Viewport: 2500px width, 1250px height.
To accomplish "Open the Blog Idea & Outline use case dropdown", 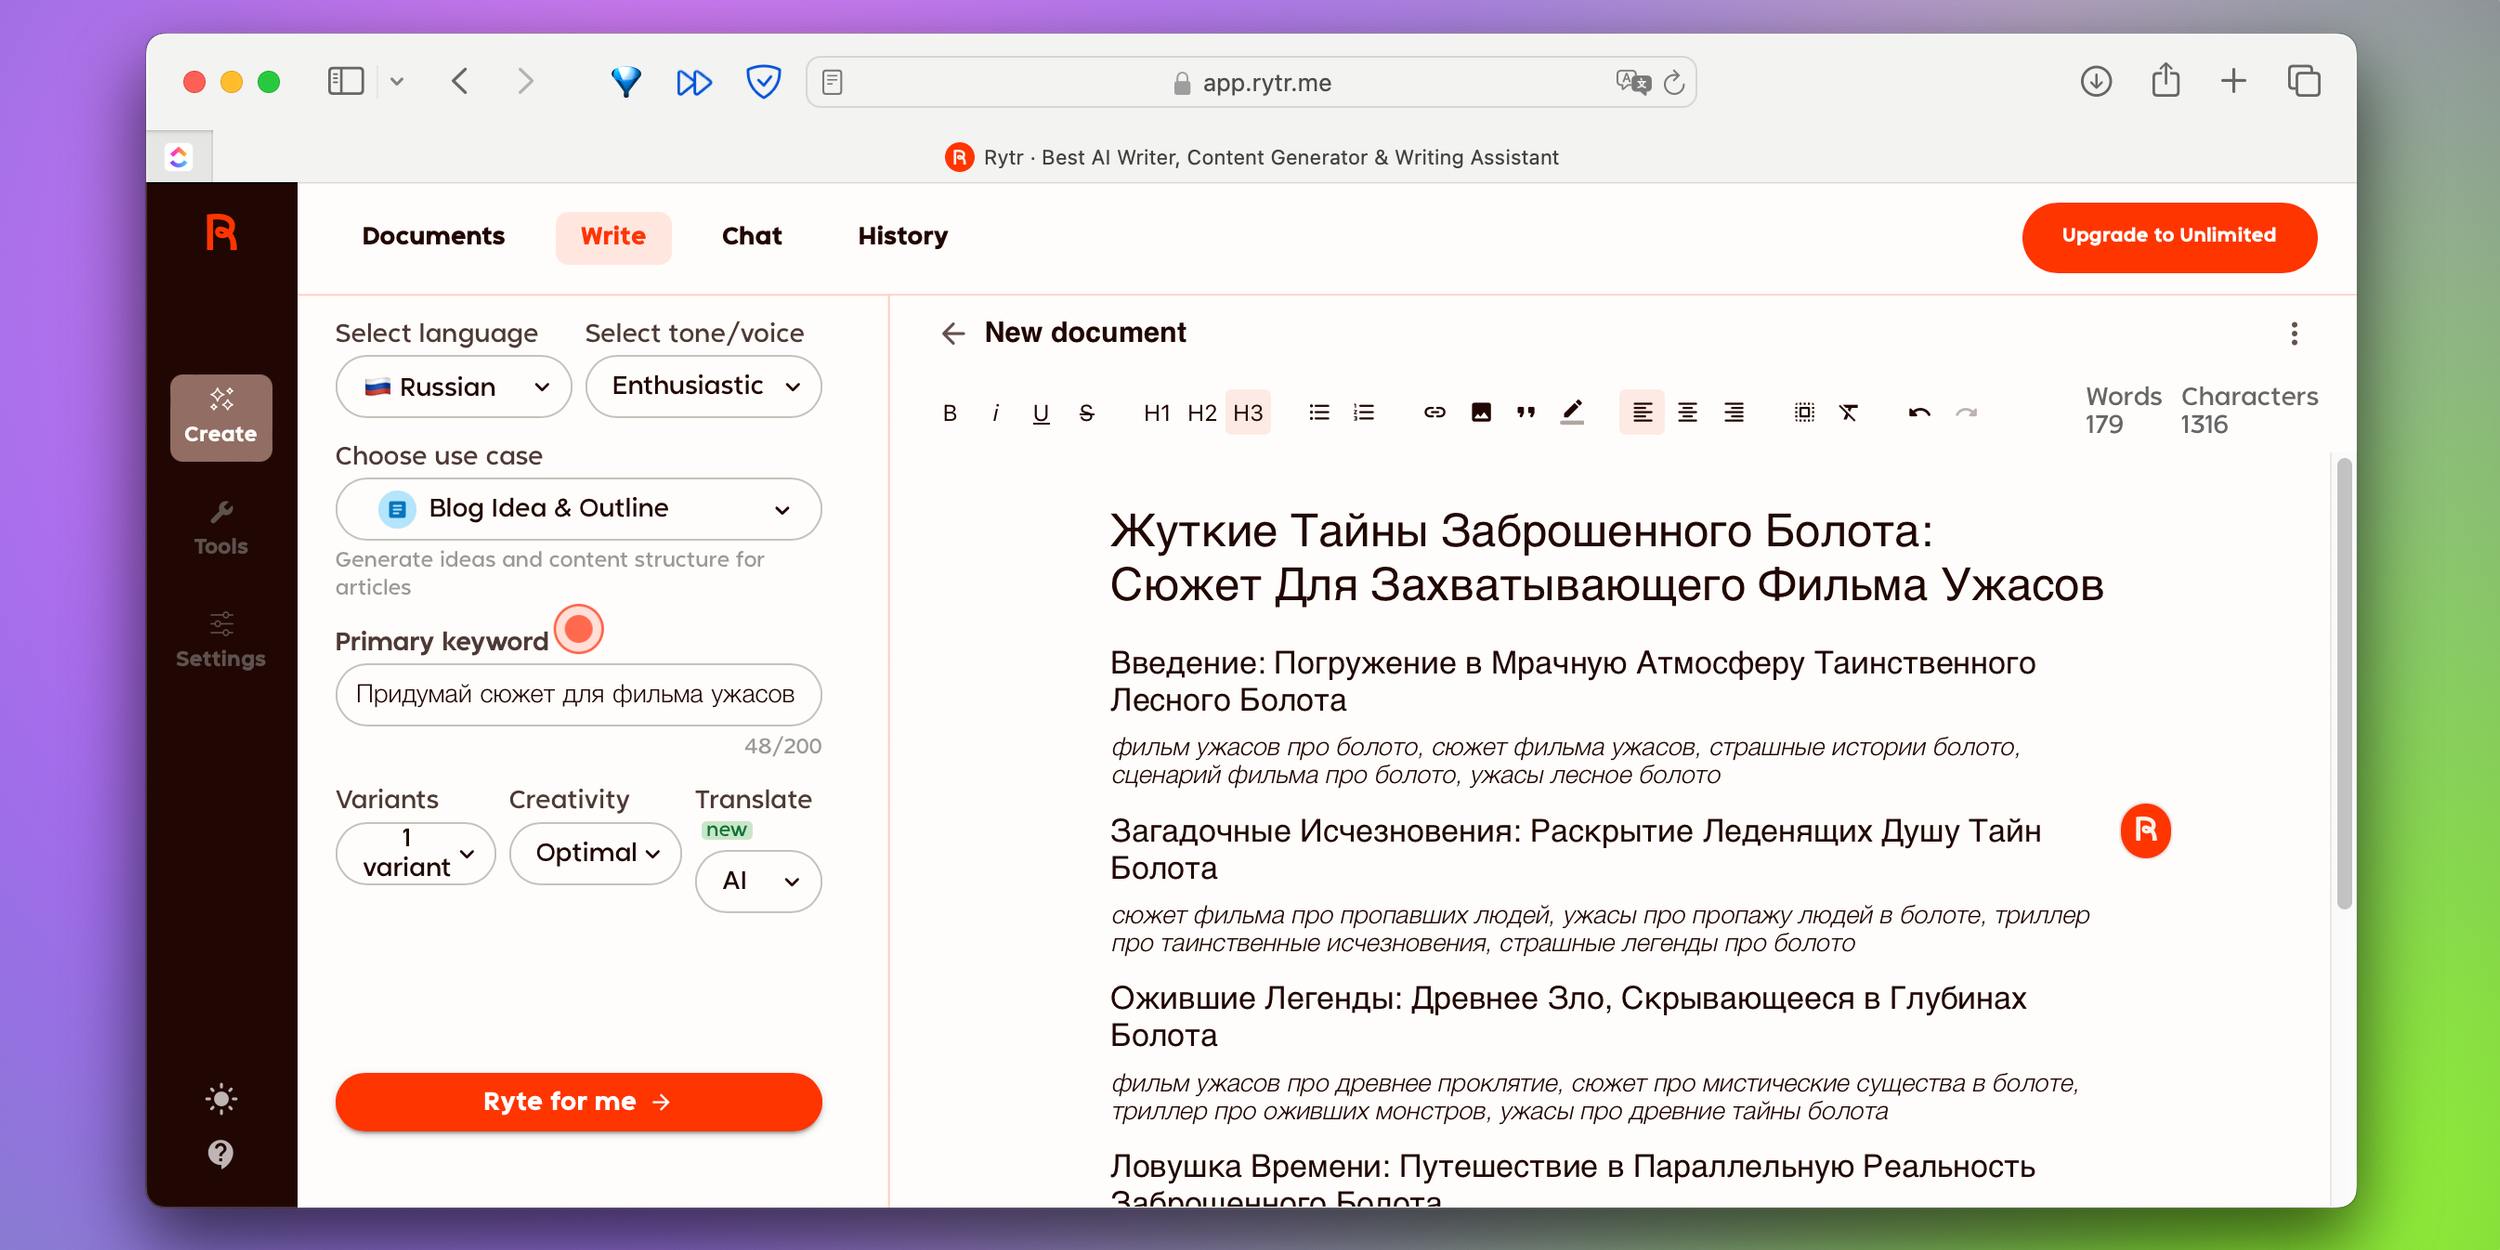I will coord(579,509).
